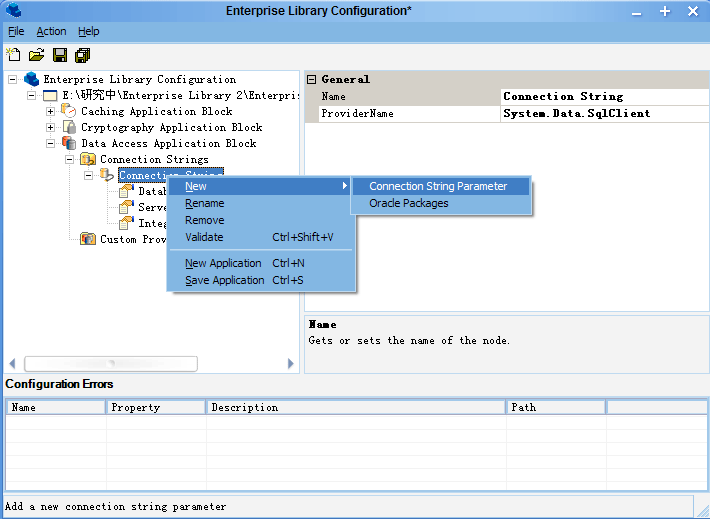Choose Oracle Packages from submenu
The image size is (710, 519).
pos(441,203)
